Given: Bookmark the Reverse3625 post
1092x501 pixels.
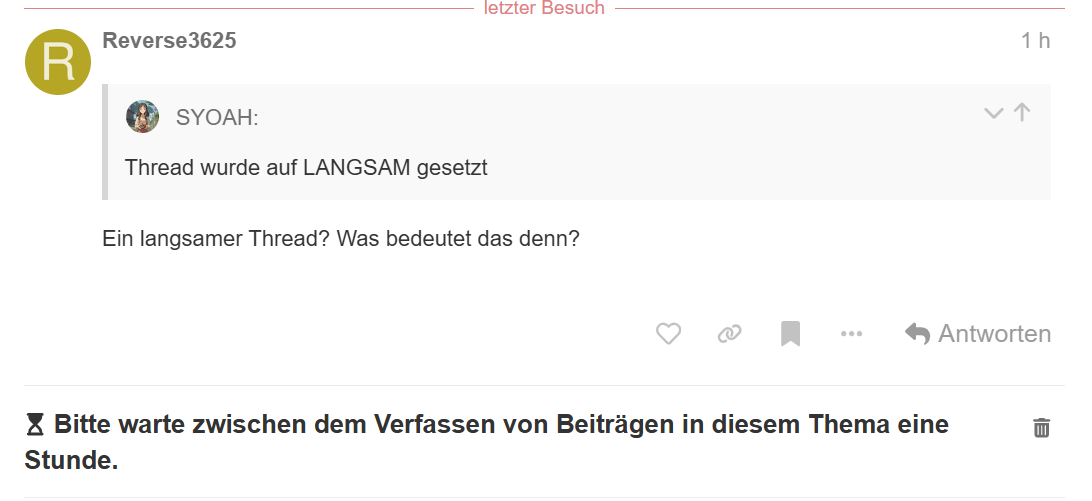Looking at the screenshot, I should [790, 334].
